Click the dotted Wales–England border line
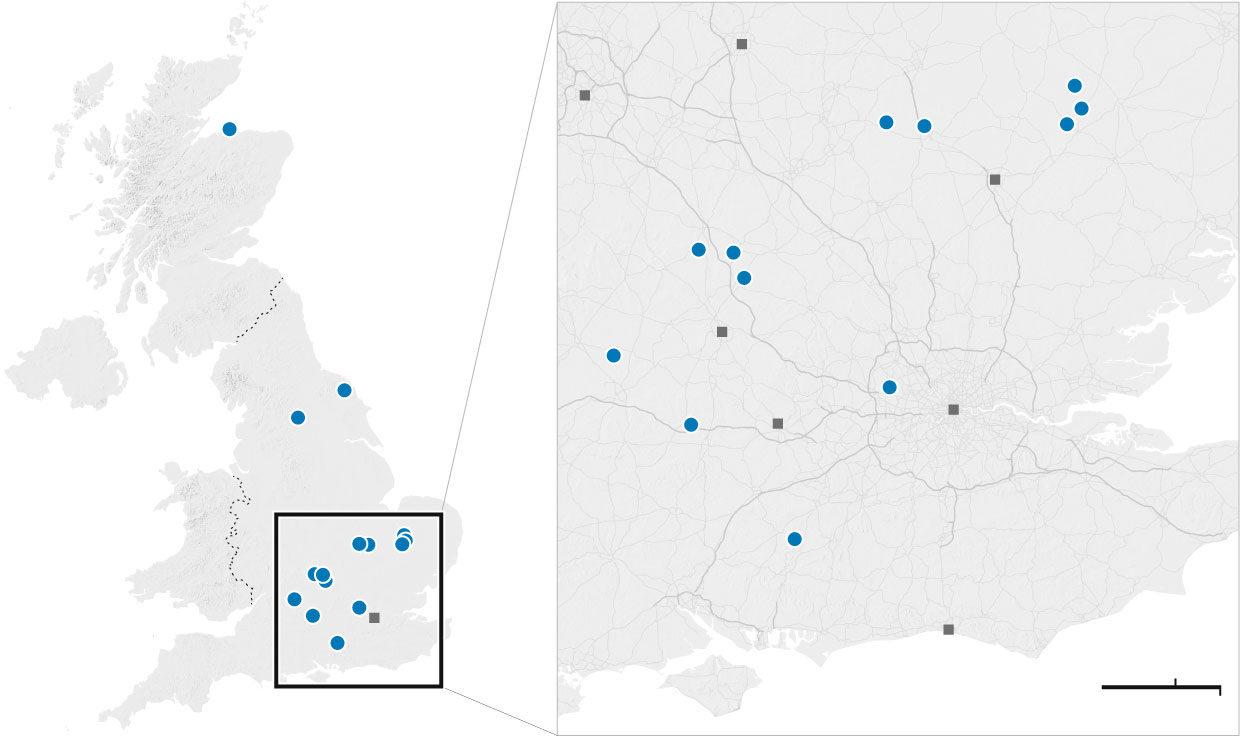This screenshot has height=742, width=1240. click(x=238, y=540)
